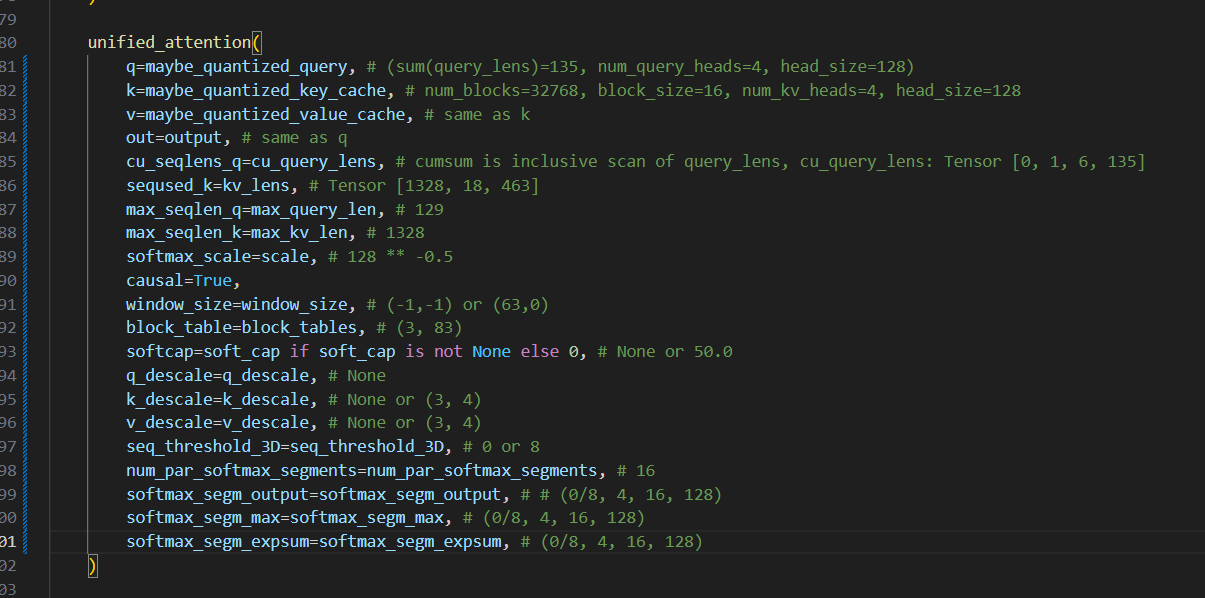Click num_par_softmax_segments parameter name
This screenshot has width=1205, height=598.
point(241,471)
